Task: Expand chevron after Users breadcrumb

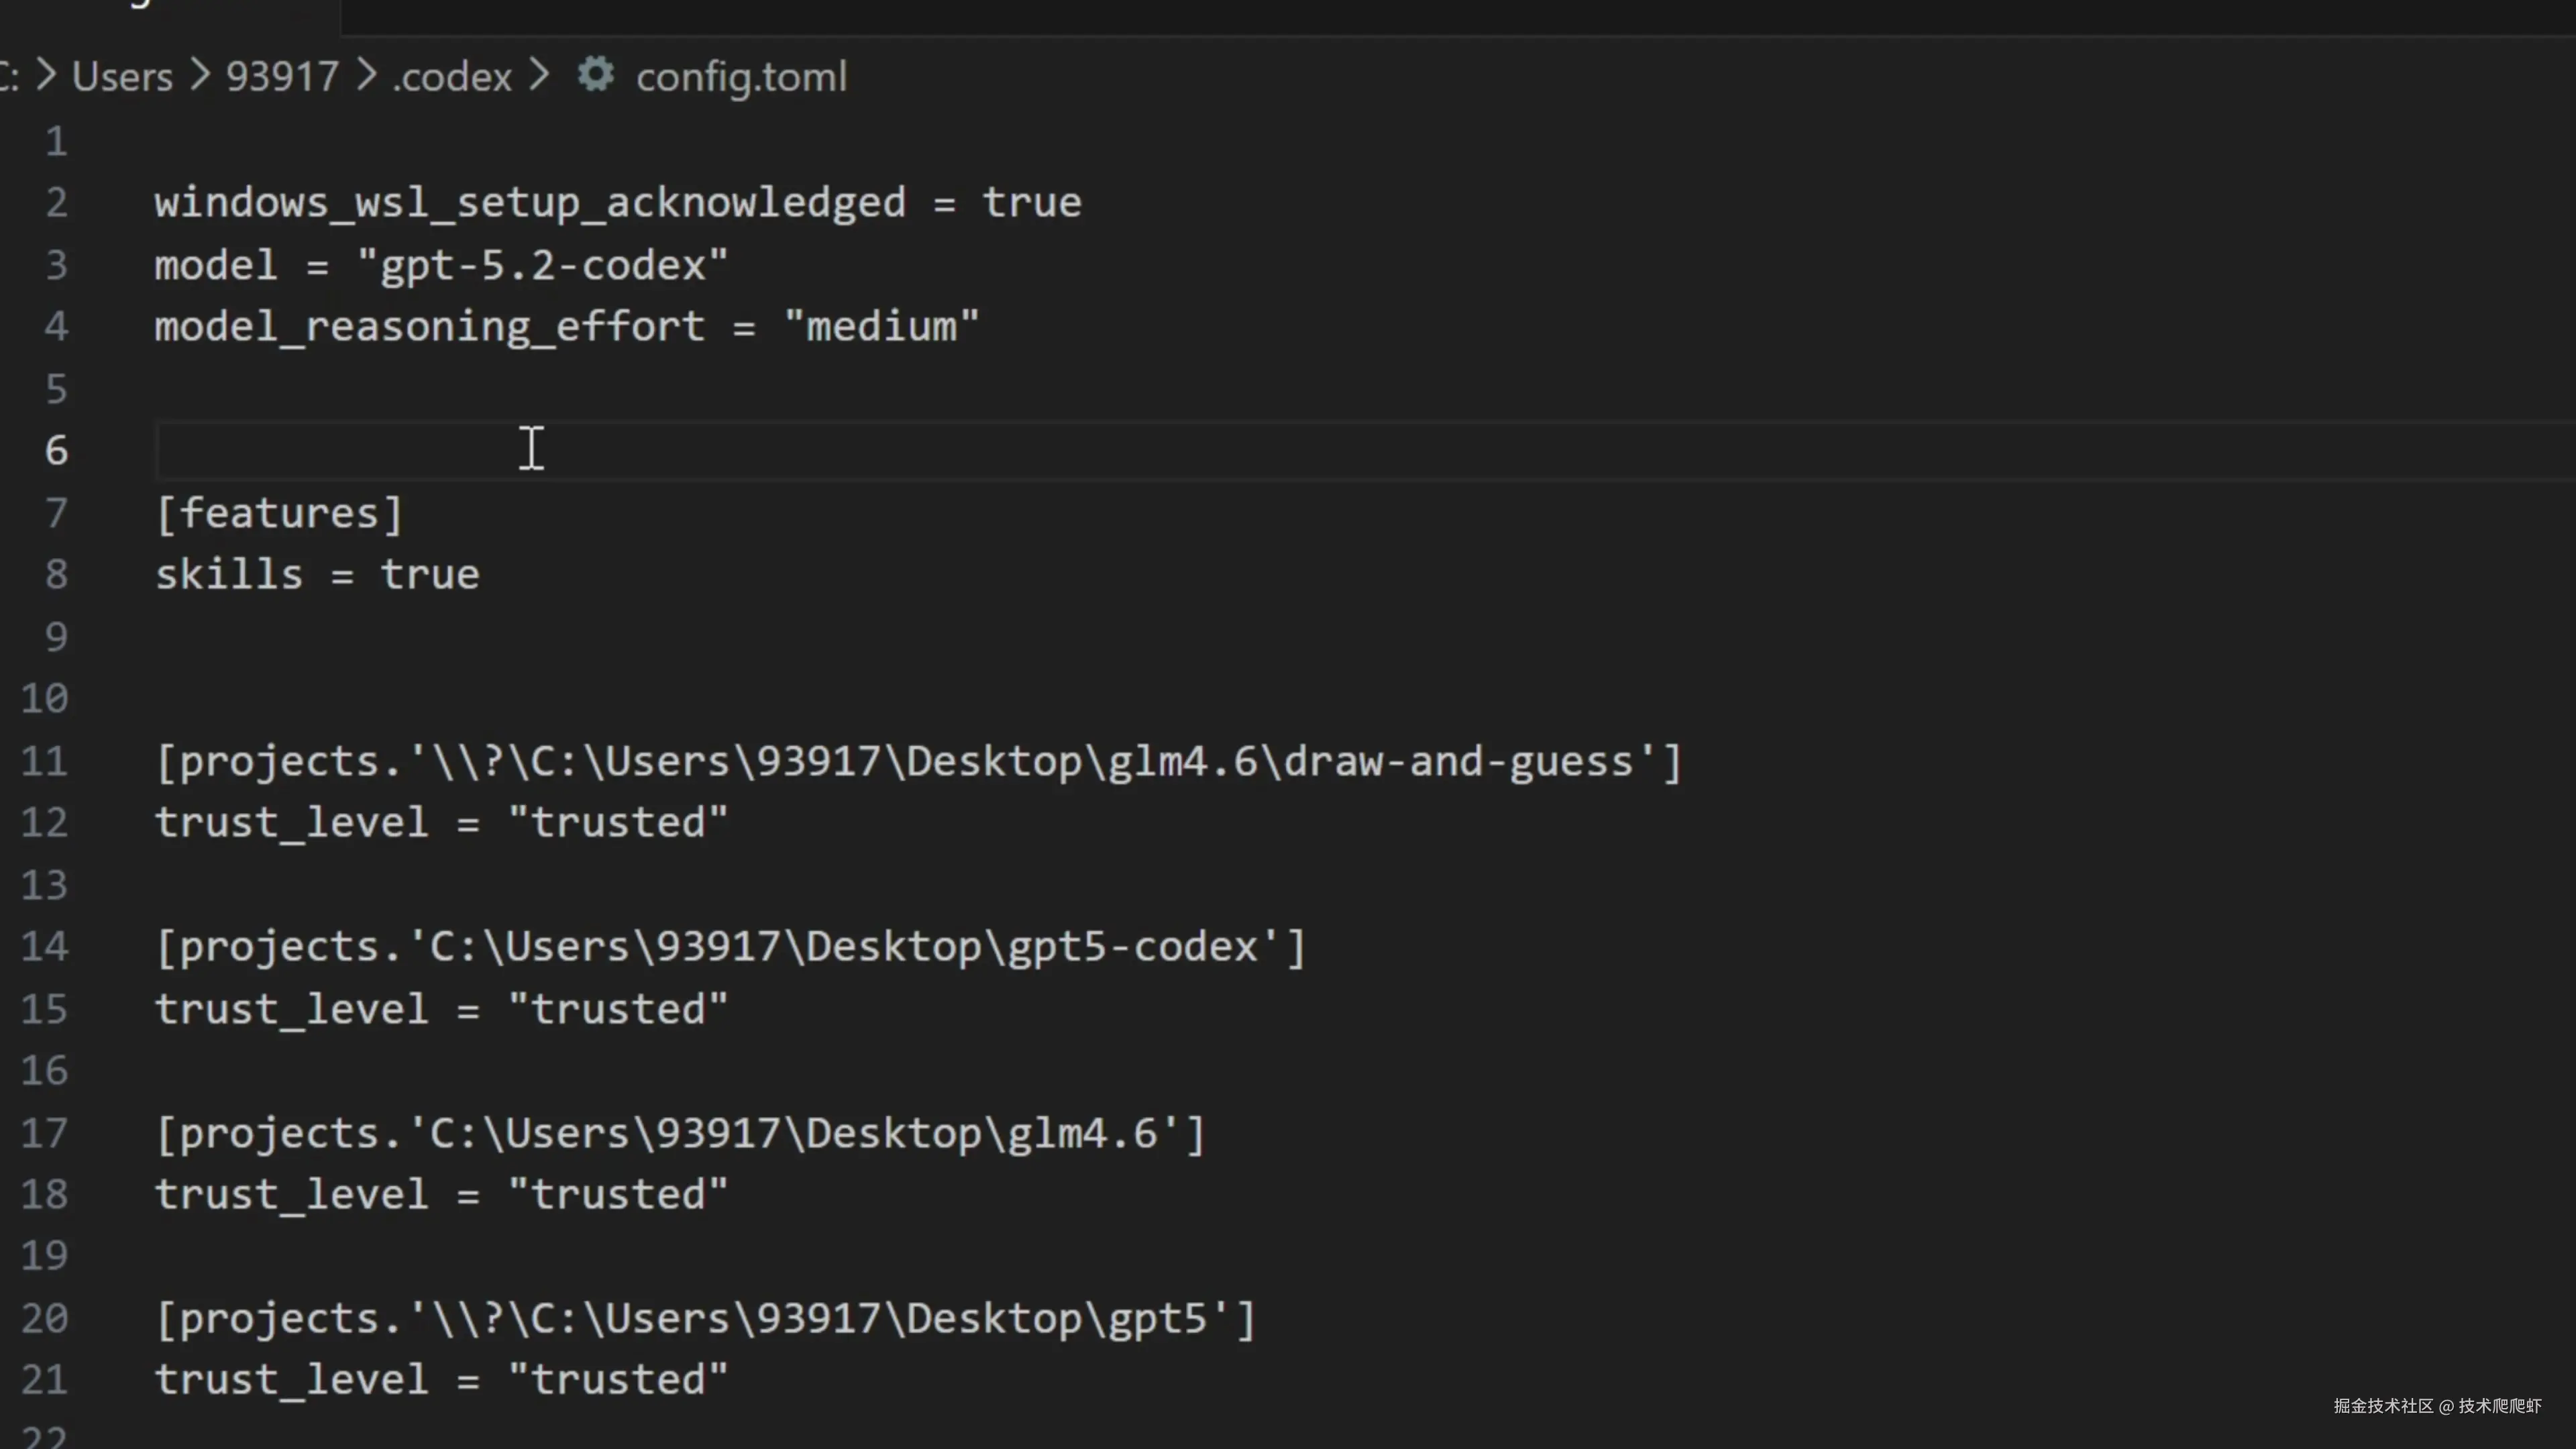Action: 200,75
